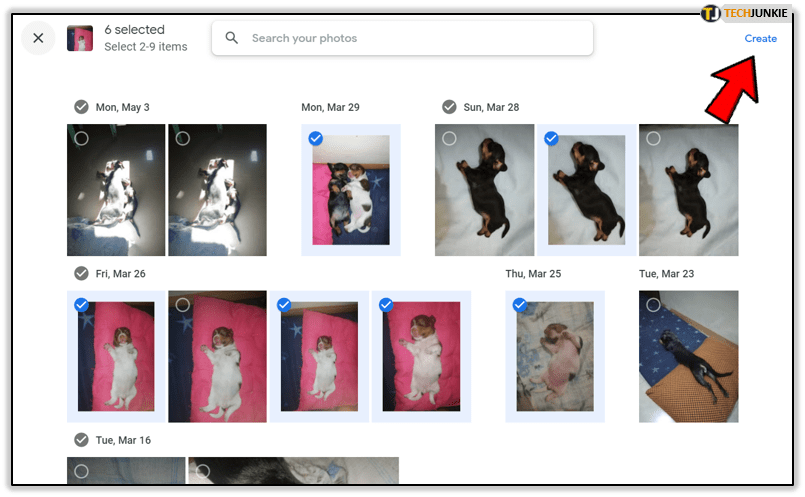Viewport: 805px width, 497px height.
Task: Toggle the Sun, Mar 28 date checkmark
Action: tap(449, 107)
